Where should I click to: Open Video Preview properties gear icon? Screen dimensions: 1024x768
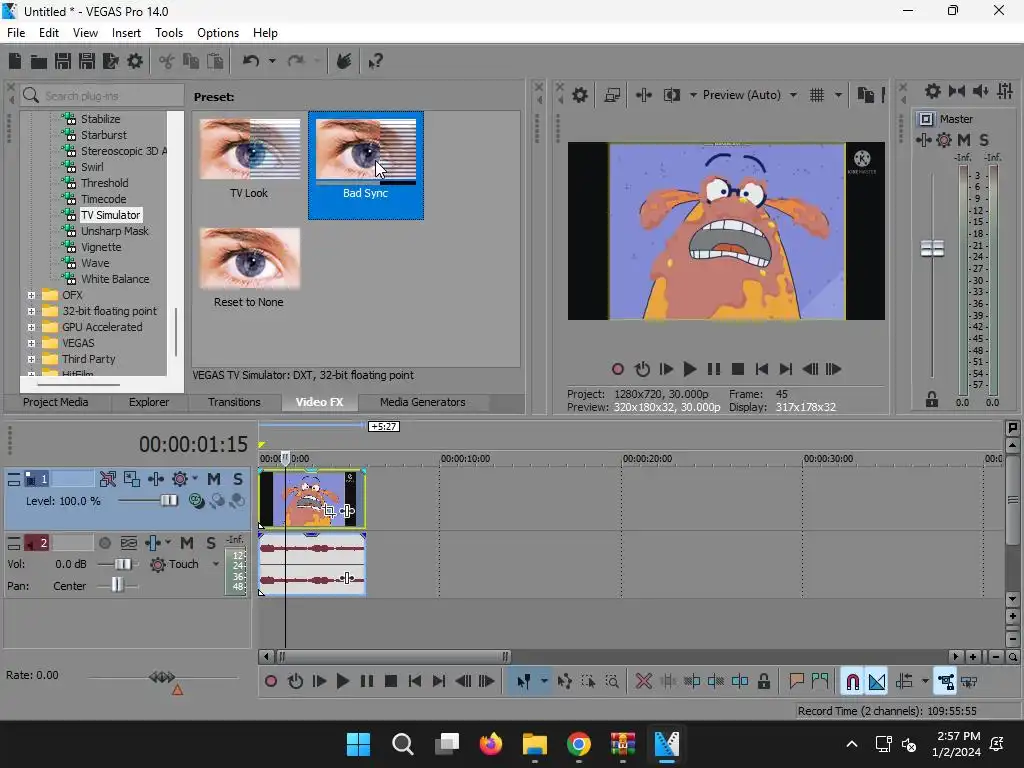(x=580, y=95)
